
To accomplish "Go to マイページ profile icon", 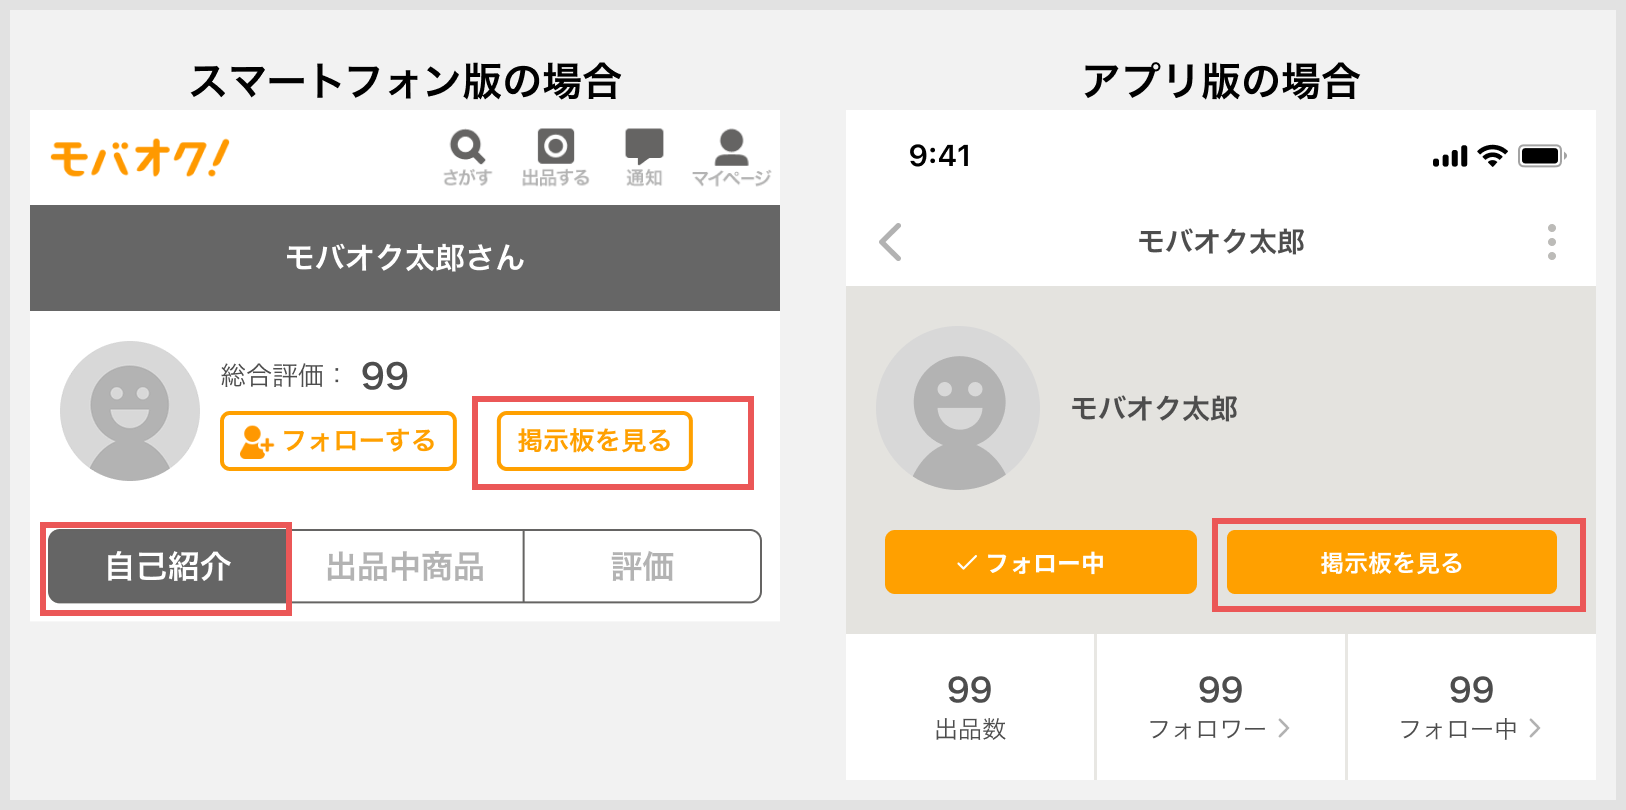I will pyautogui.click(x=731, y=157).
